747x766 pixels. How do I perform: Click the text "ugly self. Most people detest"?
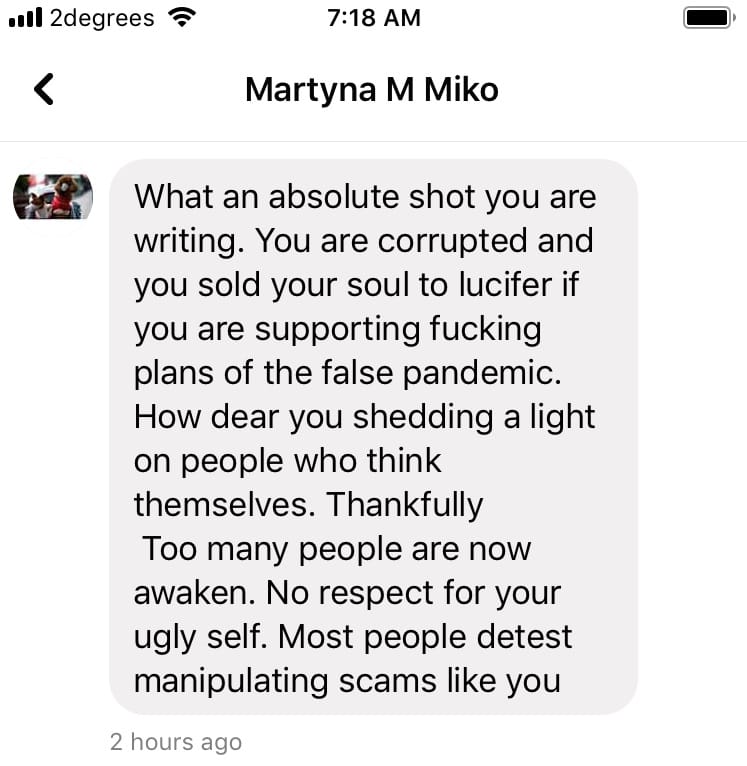(x=353, y=638)
